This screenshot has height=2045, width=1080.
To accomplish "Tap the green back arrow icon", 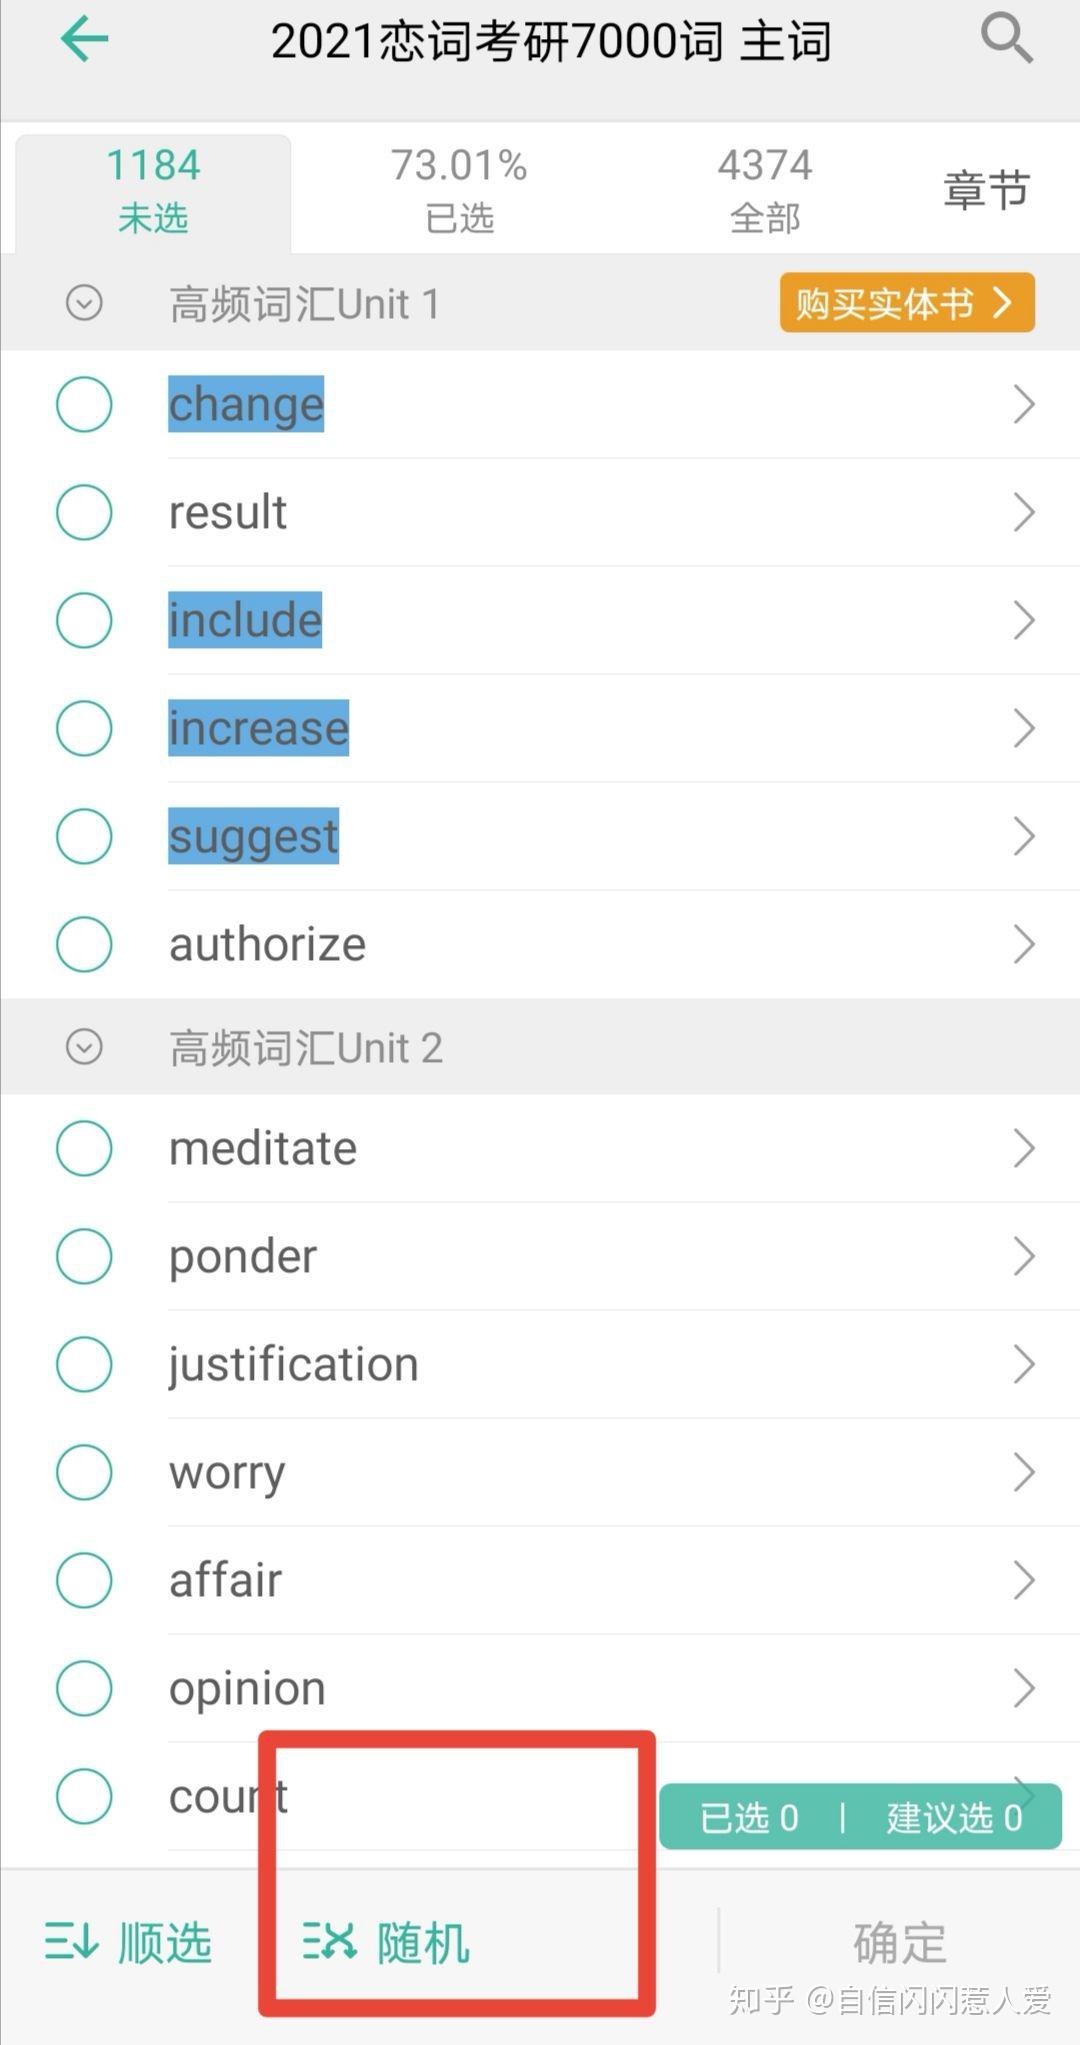I will pos(84,39).
